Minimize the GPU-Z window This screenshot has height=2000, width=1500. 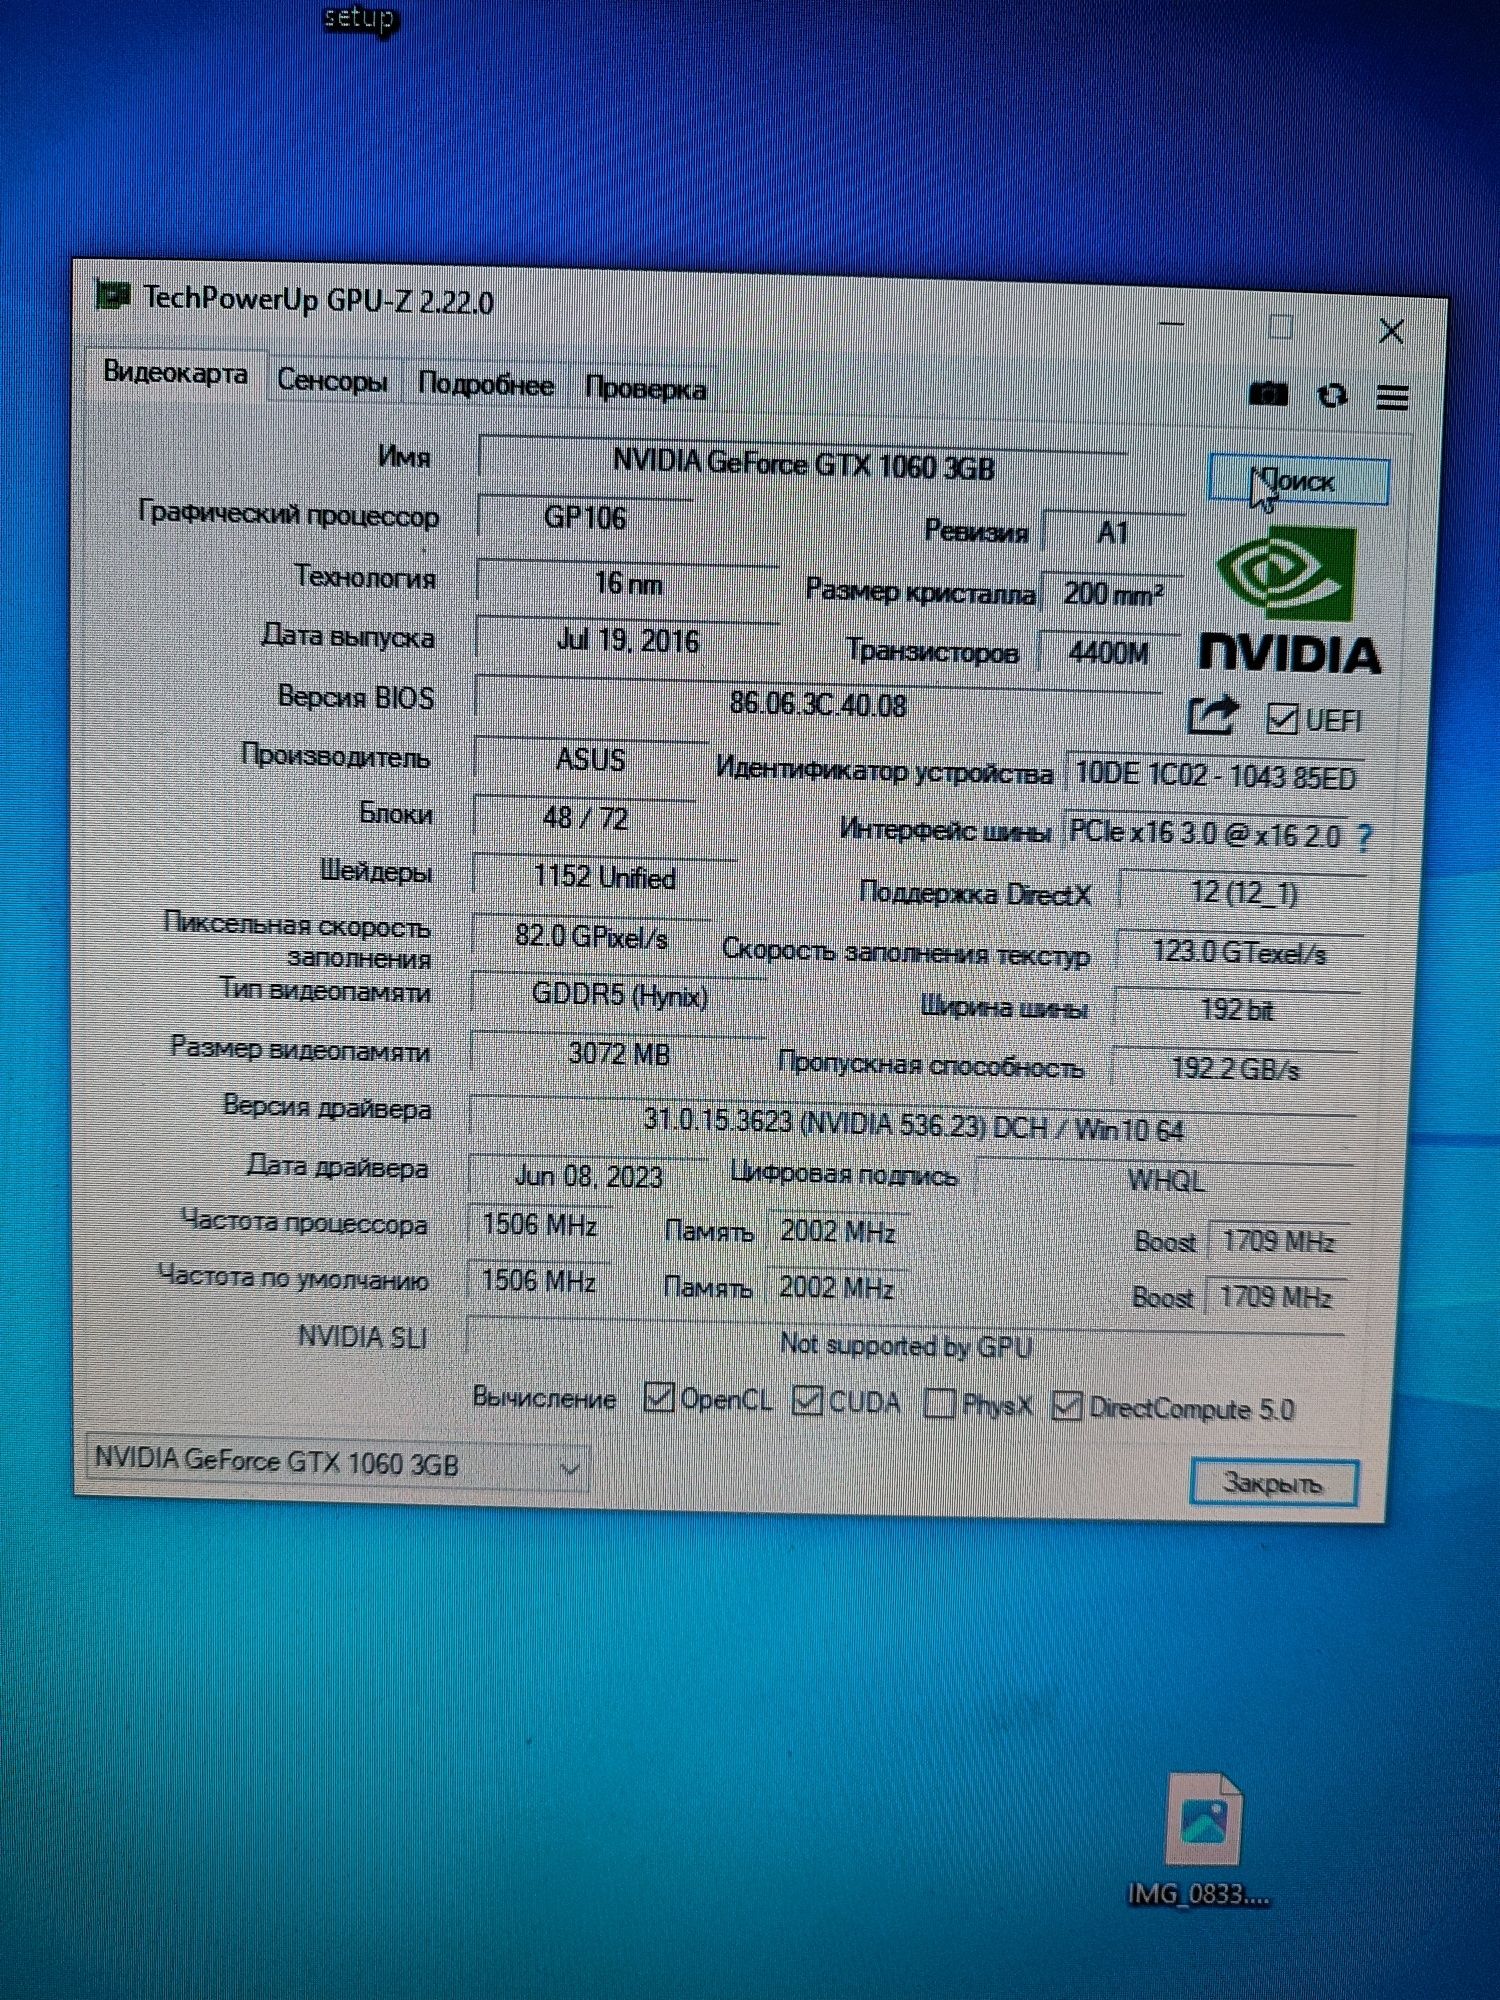click(x=1171, y=324)
